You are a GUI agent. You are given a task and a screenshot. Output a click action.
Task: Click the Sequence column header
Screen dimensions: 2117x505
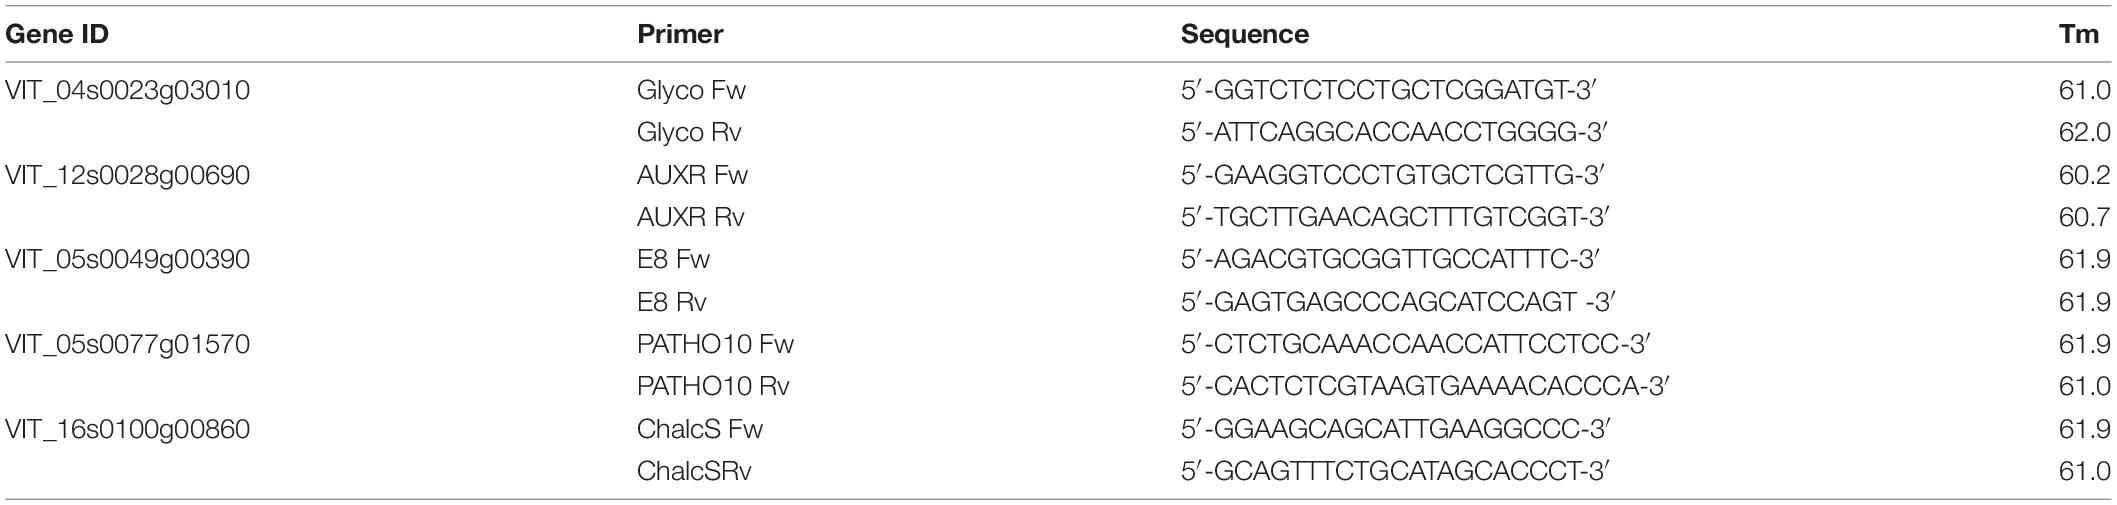pyautogui.click(x=1245, y=34)
